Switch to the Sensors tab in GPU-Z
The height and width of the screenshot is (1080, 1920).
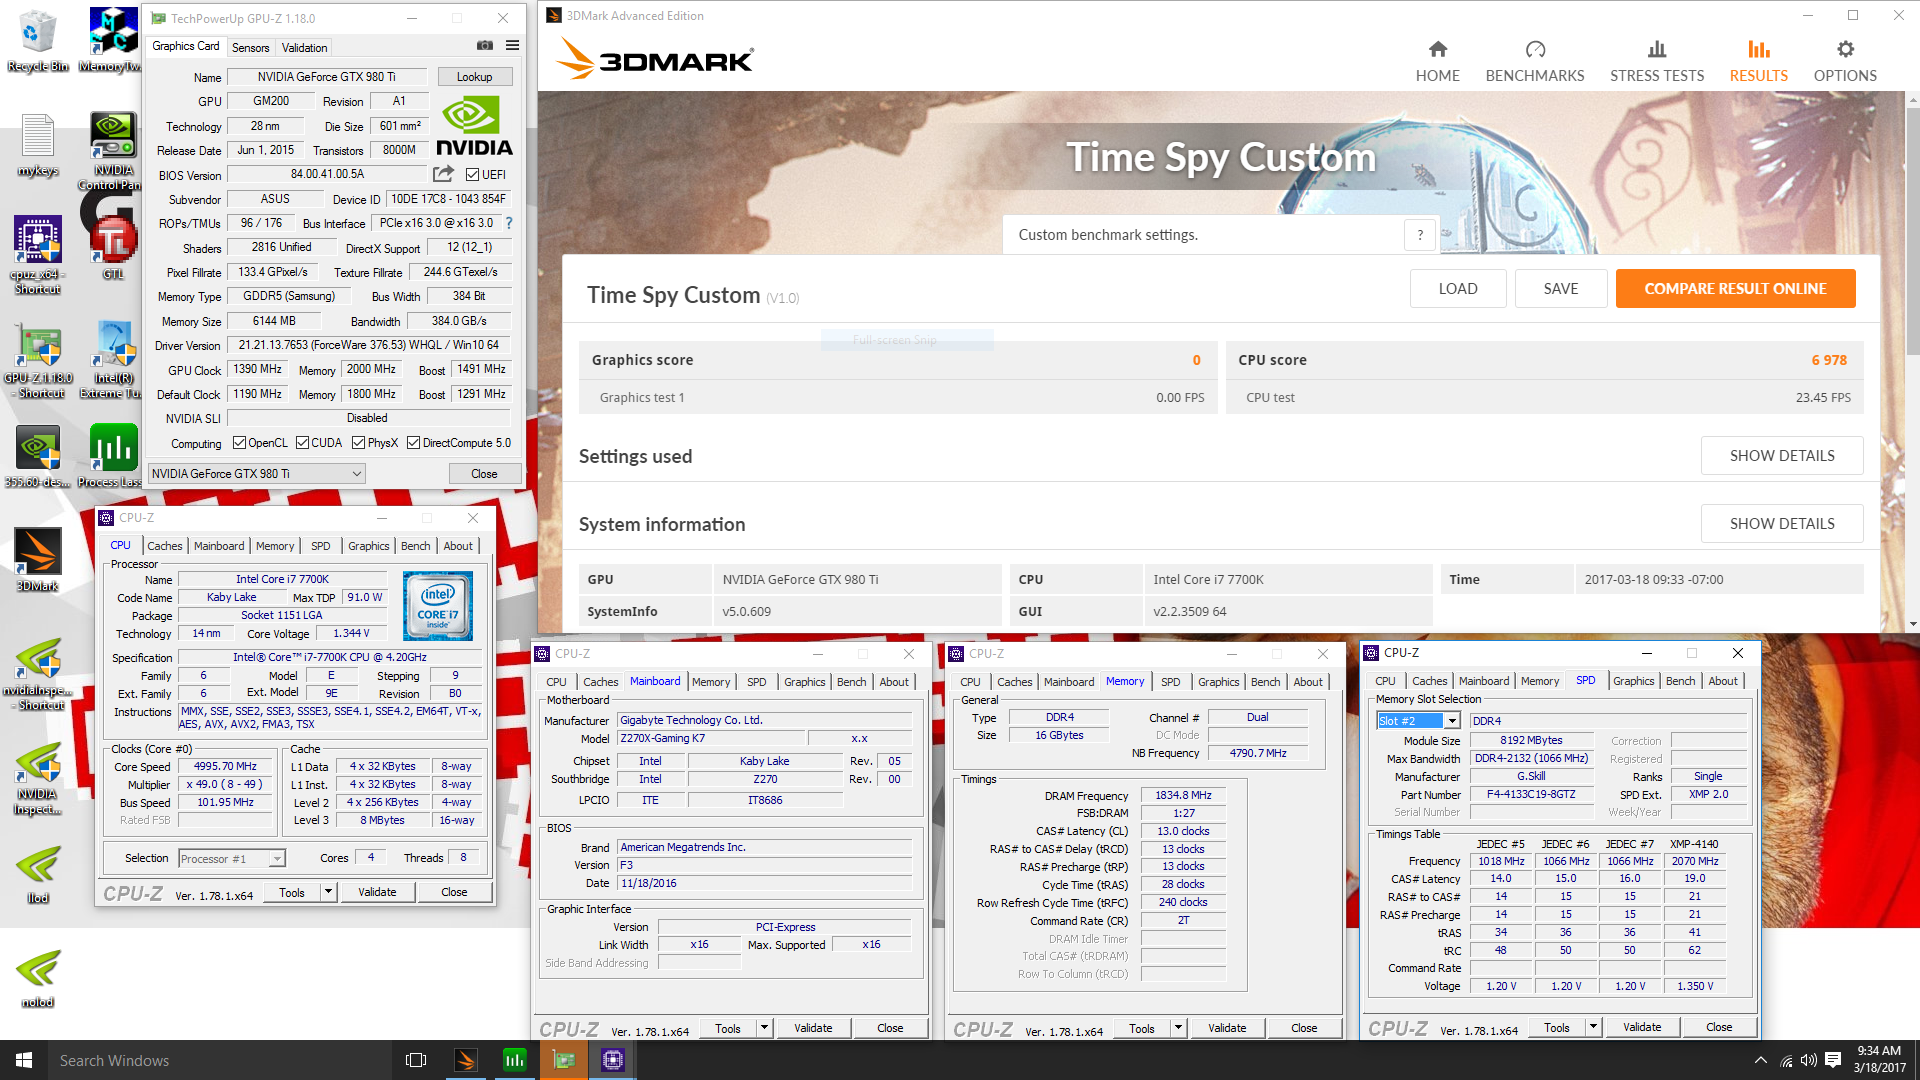250,47
